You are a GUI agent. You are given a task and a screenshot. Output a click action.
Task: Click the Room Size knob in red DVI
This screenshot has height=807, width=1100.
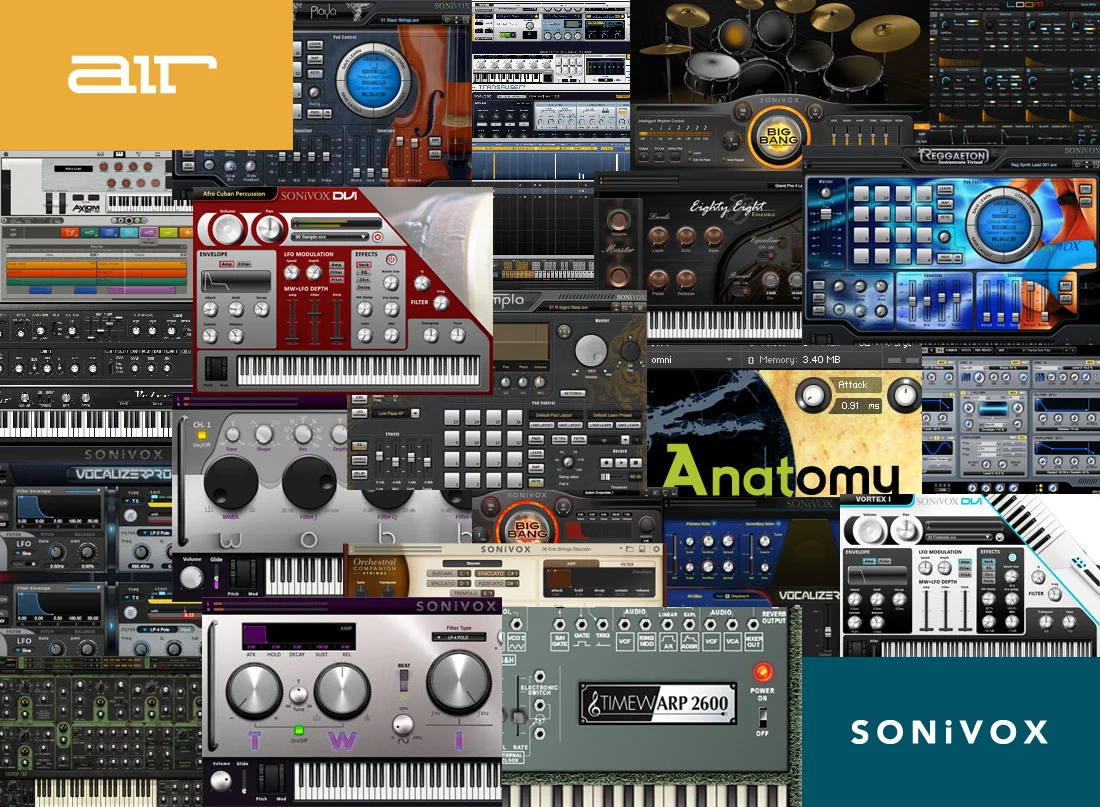(x=391, y=283)
